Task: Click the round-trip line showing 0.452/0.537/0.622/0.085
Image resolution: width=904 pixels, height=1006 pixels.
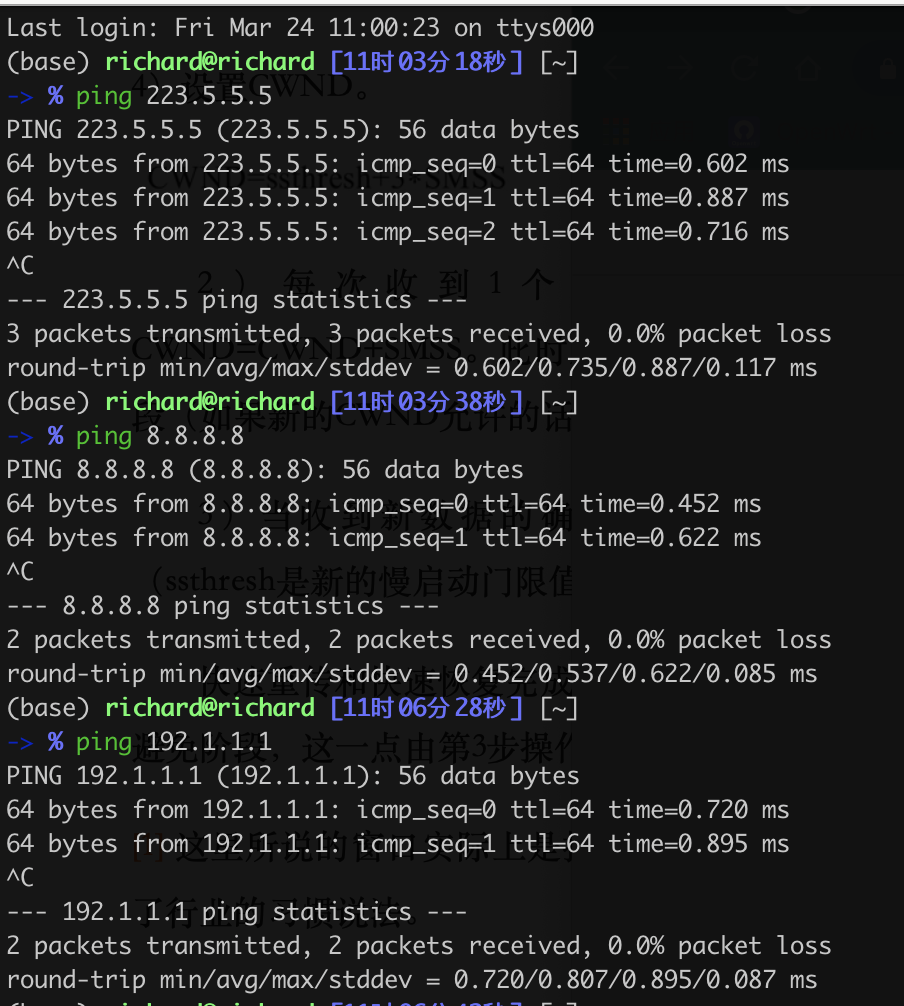Action: click(412, 674)
